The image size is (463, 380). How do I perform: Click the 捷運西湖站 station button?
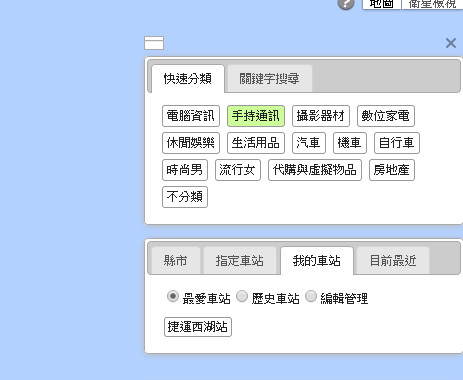coord(198,327)
